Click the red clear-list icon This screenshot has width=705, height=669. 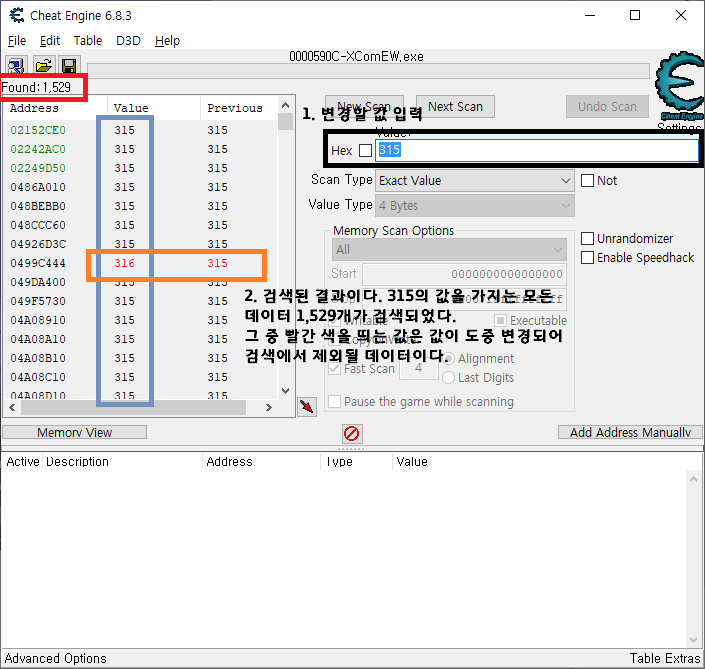pyautogui.click(x=352, y=434)
